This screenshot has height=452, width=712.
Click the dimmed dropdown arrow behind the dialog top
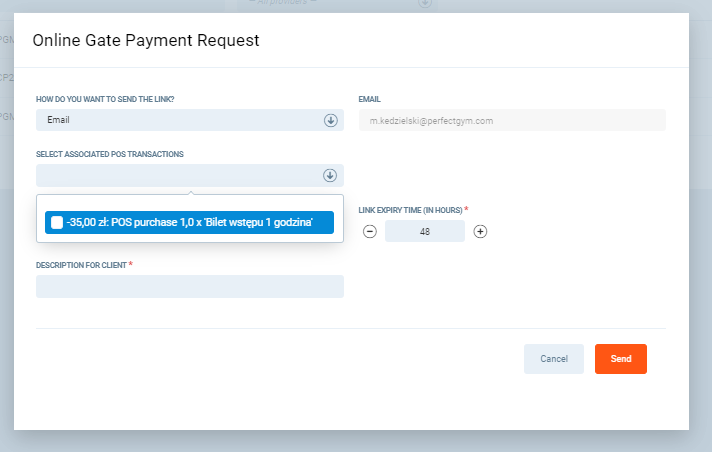pos(425,4)
